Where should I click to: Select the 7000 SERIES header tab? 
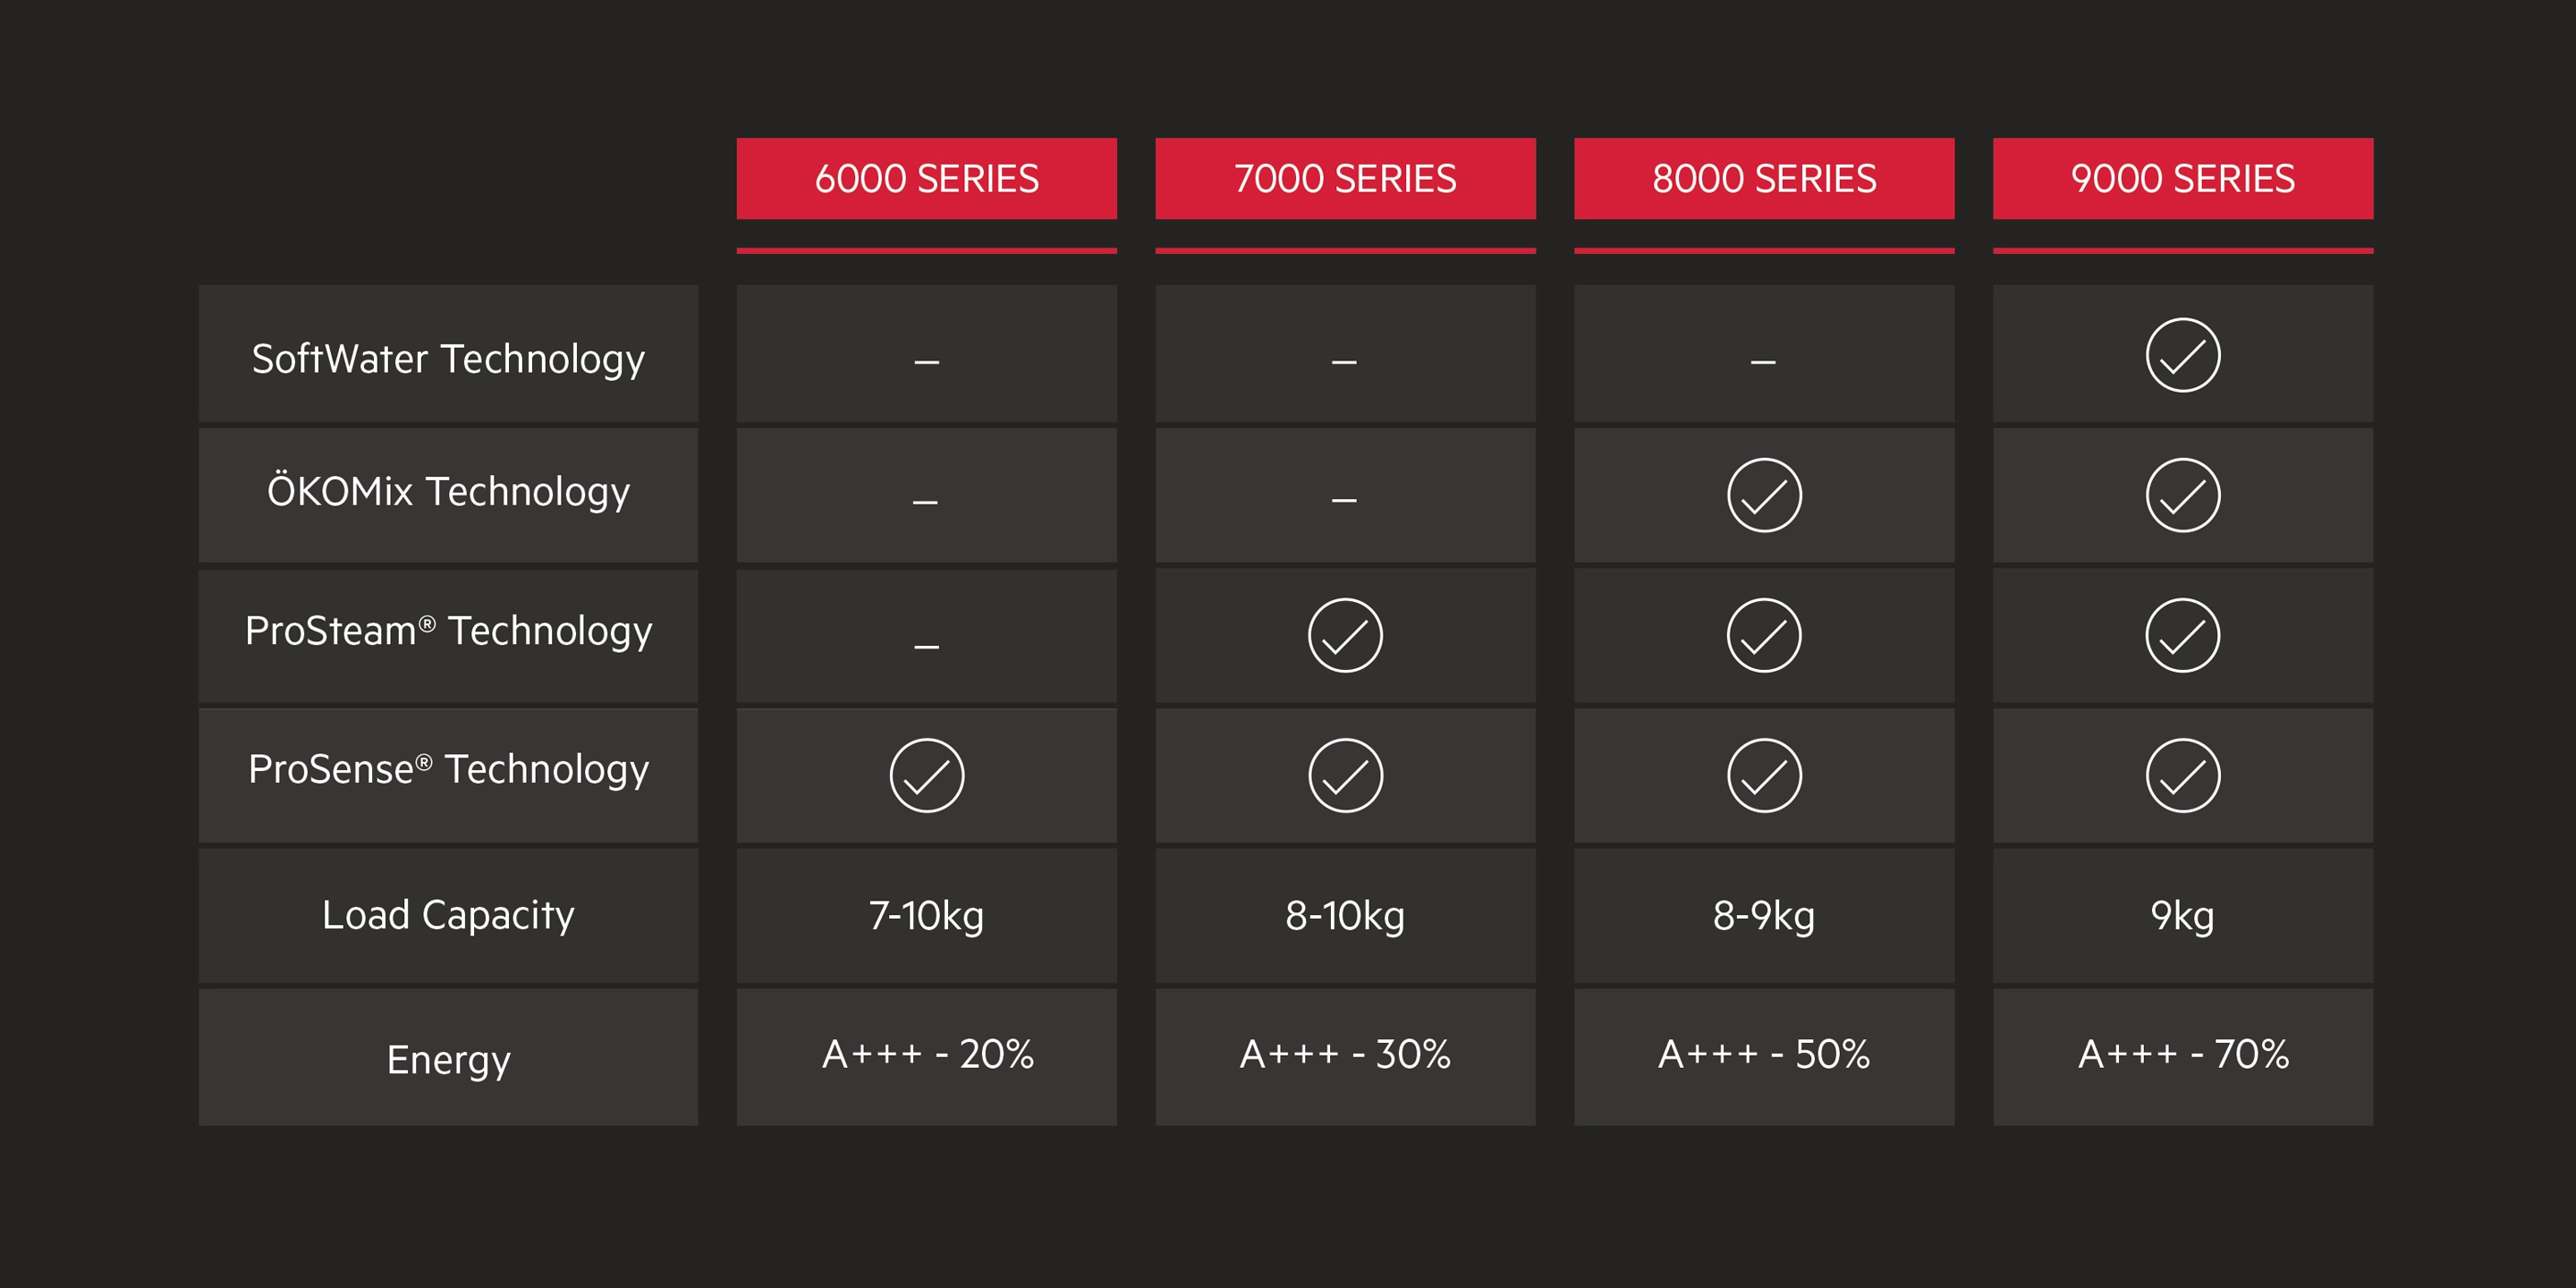point(1345,179)
